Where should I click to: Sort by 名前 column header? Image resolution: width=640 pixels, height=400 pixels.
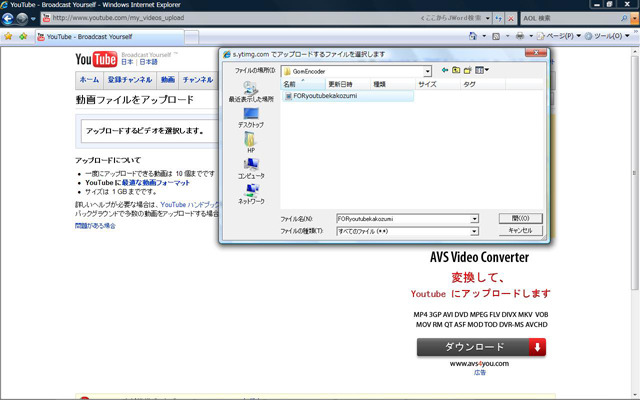pyautogui.click(x=303, y=84)
